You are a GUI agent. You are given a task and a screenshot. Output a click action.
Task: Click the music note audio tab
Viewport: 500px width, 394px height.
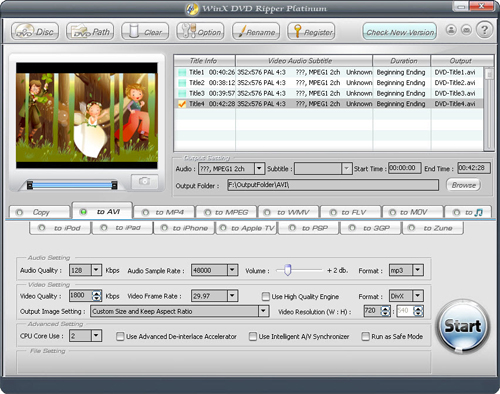(x=468, y=212)
